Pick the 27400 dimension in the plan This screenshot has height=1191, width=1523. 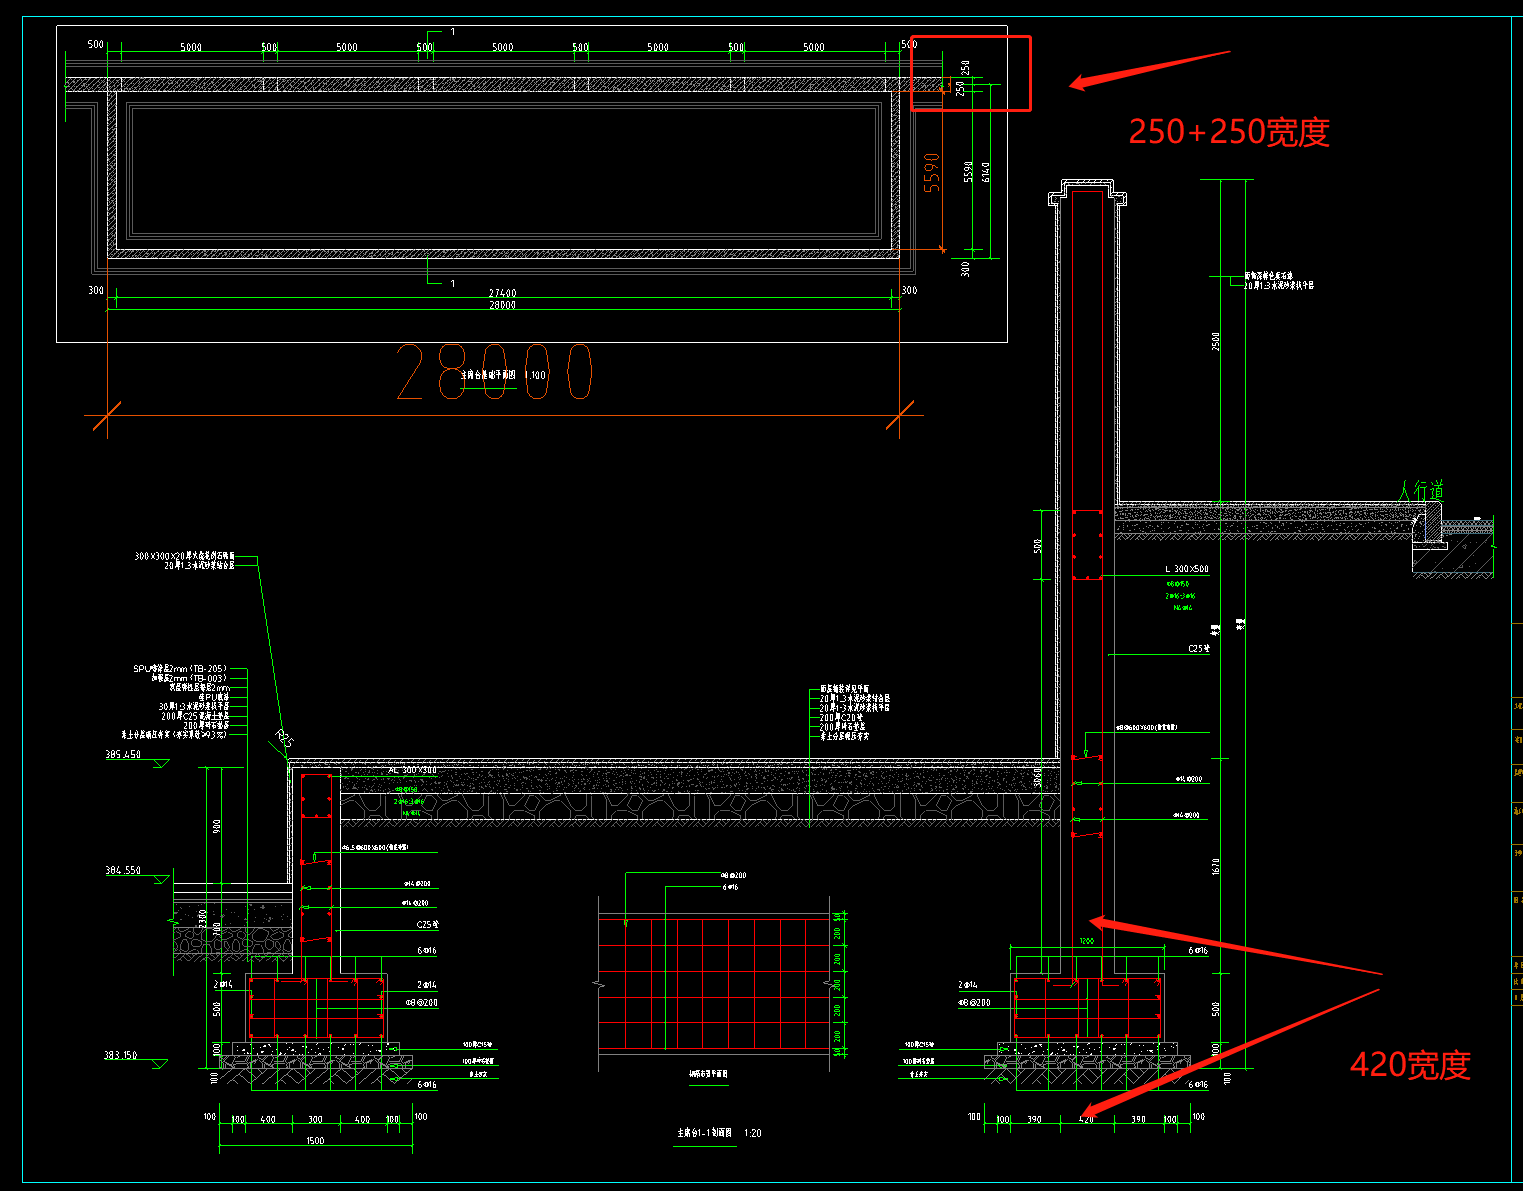tap(502, 293)
